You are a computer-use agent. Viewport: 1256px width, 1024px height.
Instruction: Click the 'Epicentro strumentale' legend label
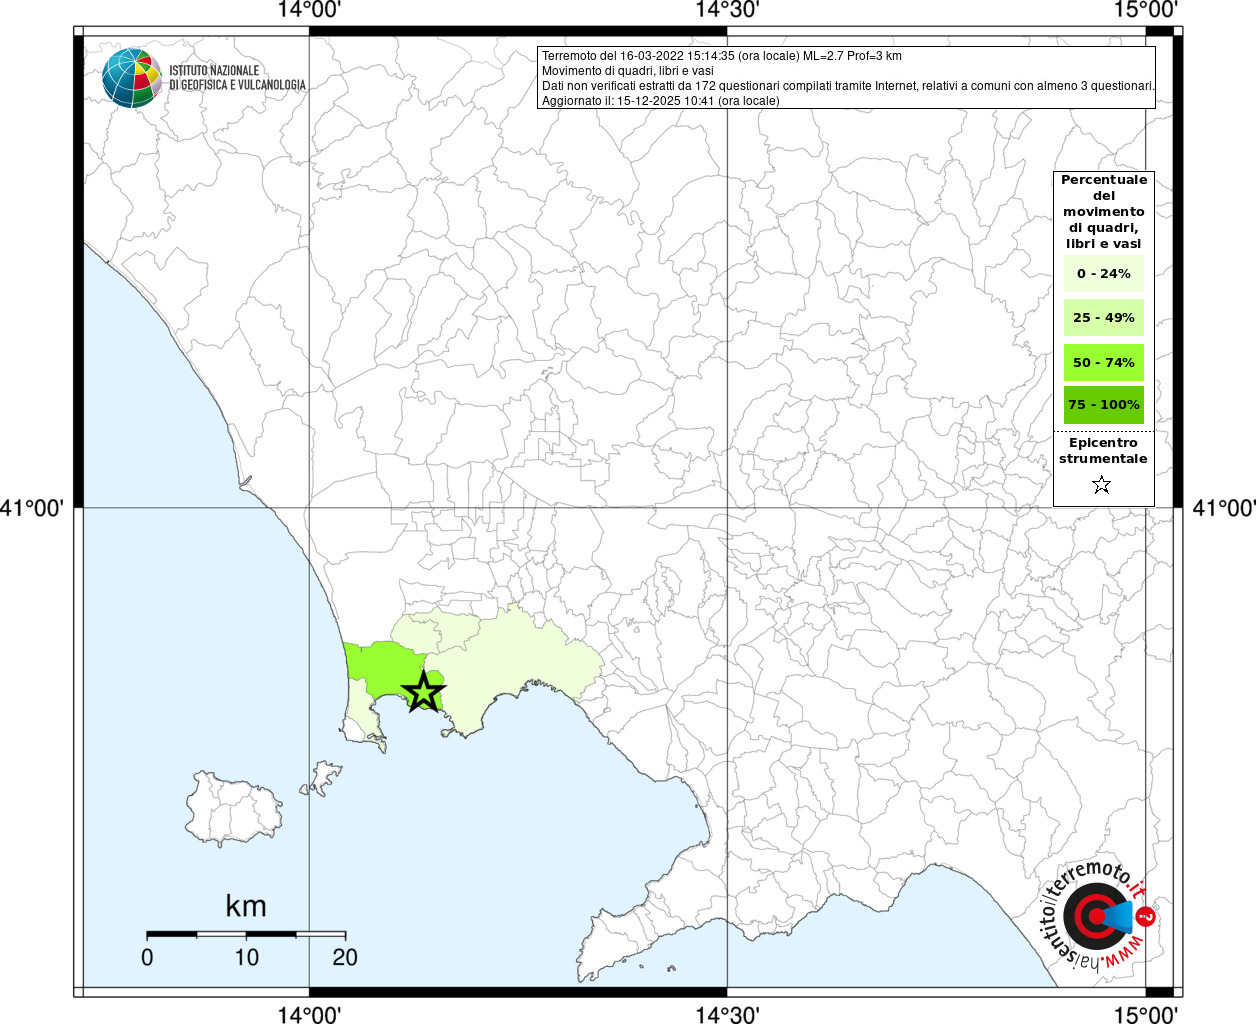point(1103,450)
